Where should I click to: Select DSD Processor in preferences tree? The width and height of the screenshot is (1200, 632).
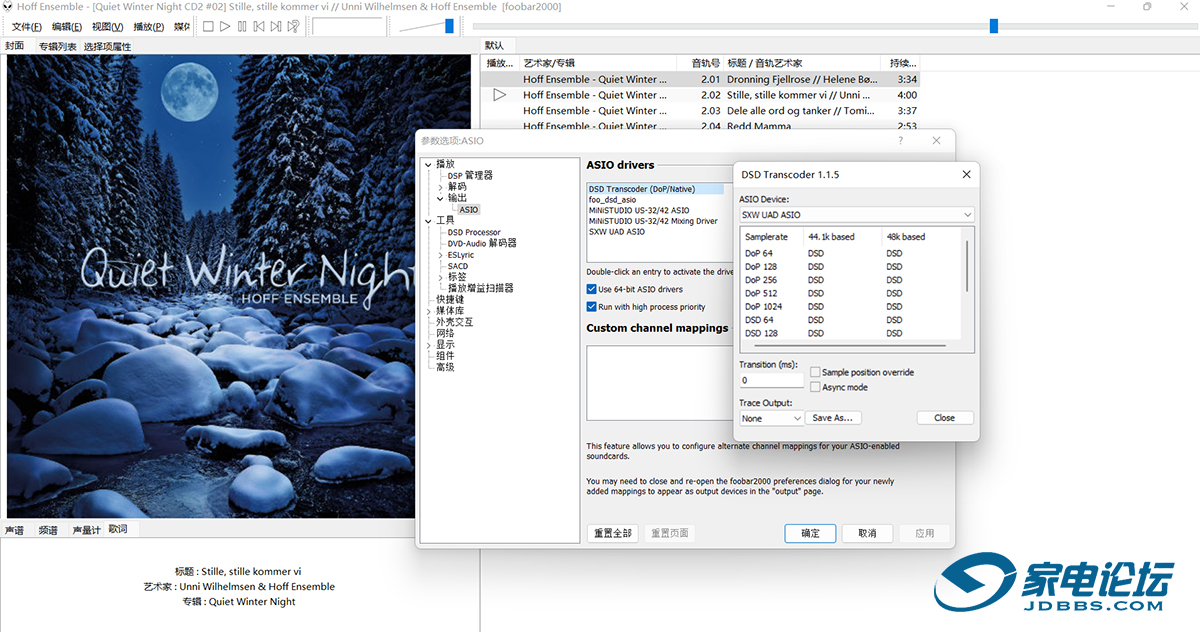[474, 232]
